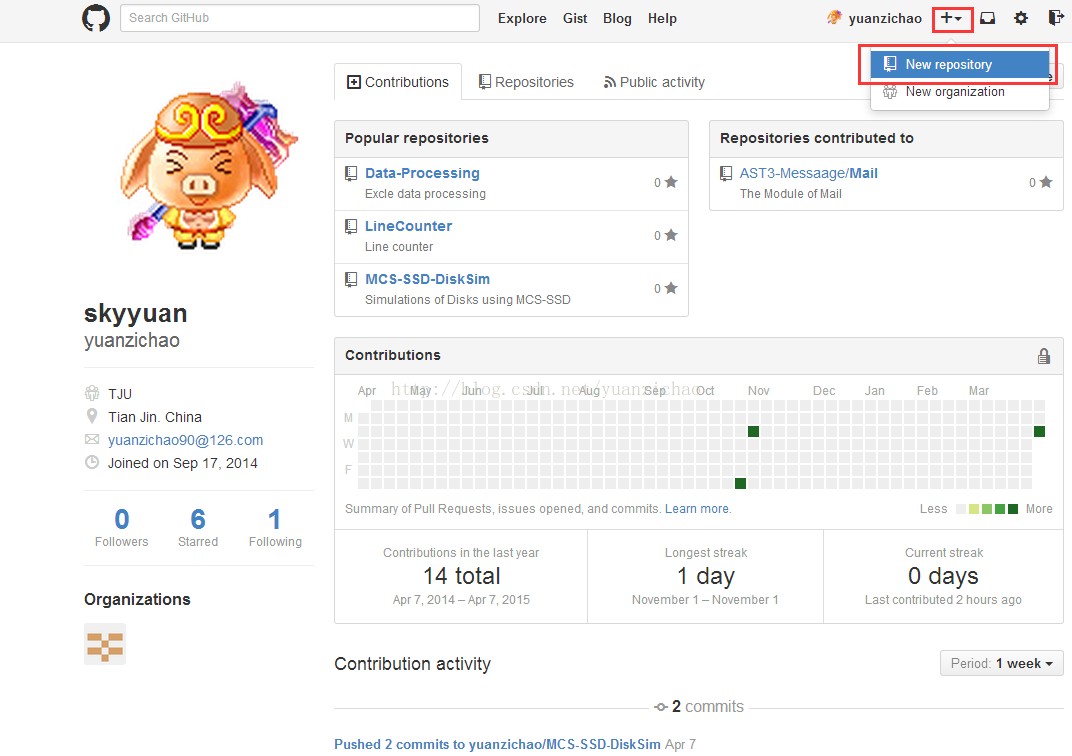Screen dimensions: 1072x756
Task: Select New organization from dropdown
Action: tap(959, 92)
